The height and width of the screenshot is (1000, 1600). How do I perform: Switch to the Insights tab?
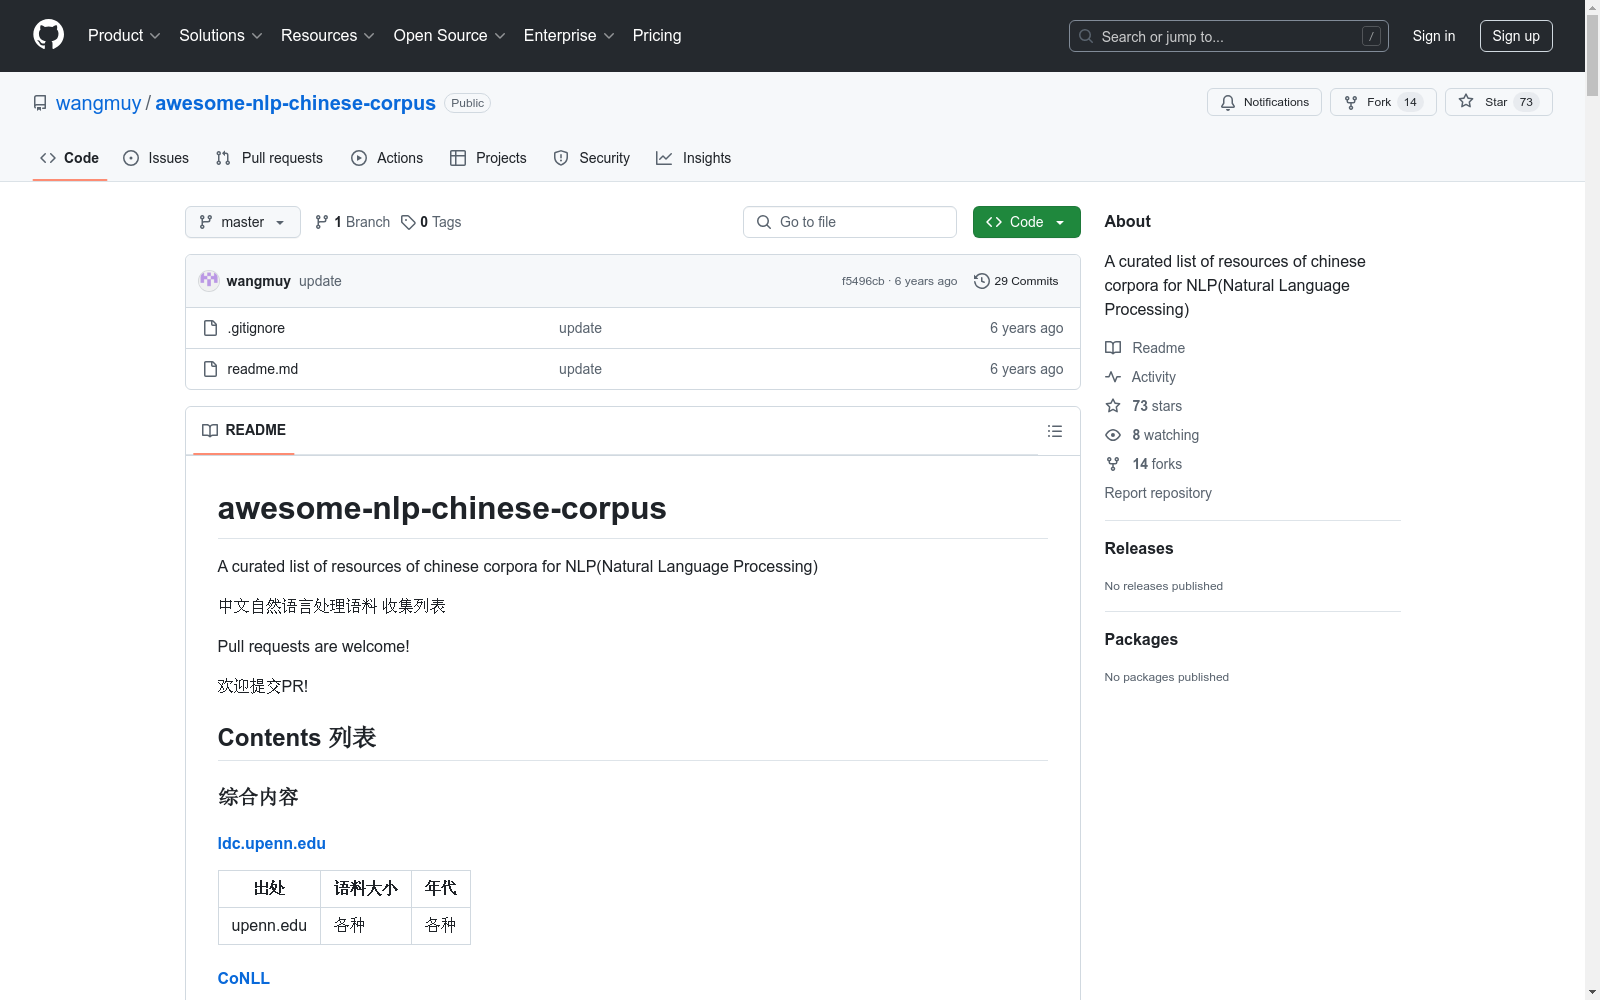694,158
